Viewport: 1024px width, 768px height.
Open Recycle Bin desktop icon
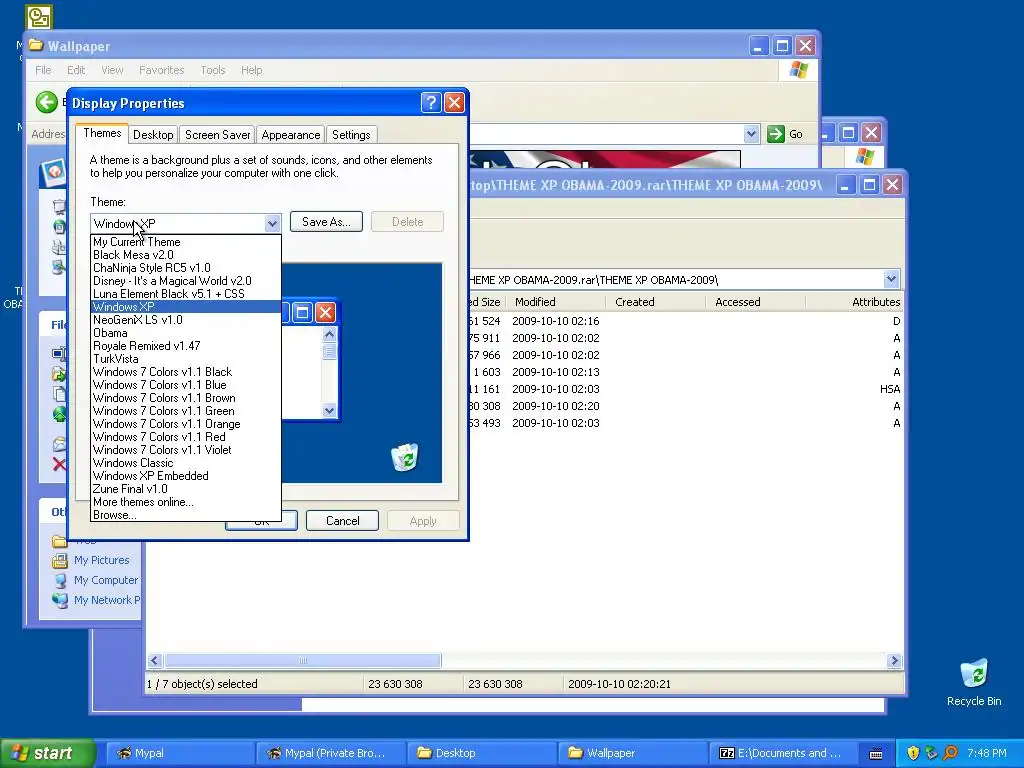pos(974,682)
